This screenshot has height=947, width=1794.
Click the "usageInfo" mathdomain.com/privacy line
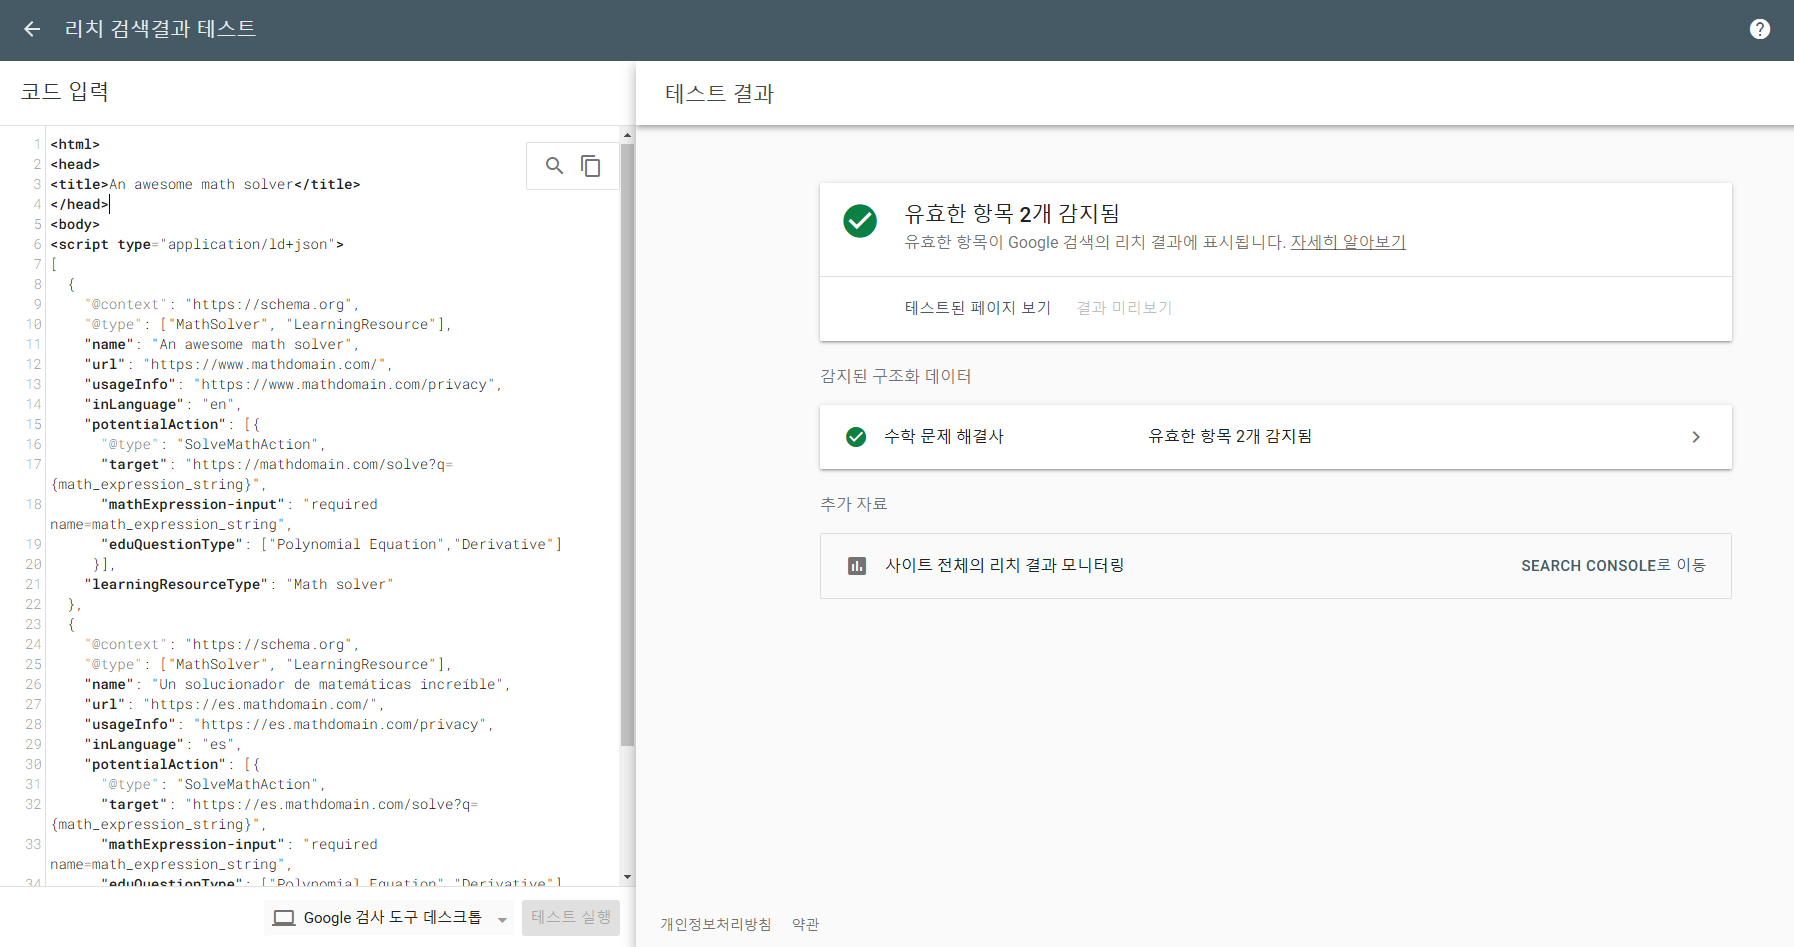tap(292, 384)
